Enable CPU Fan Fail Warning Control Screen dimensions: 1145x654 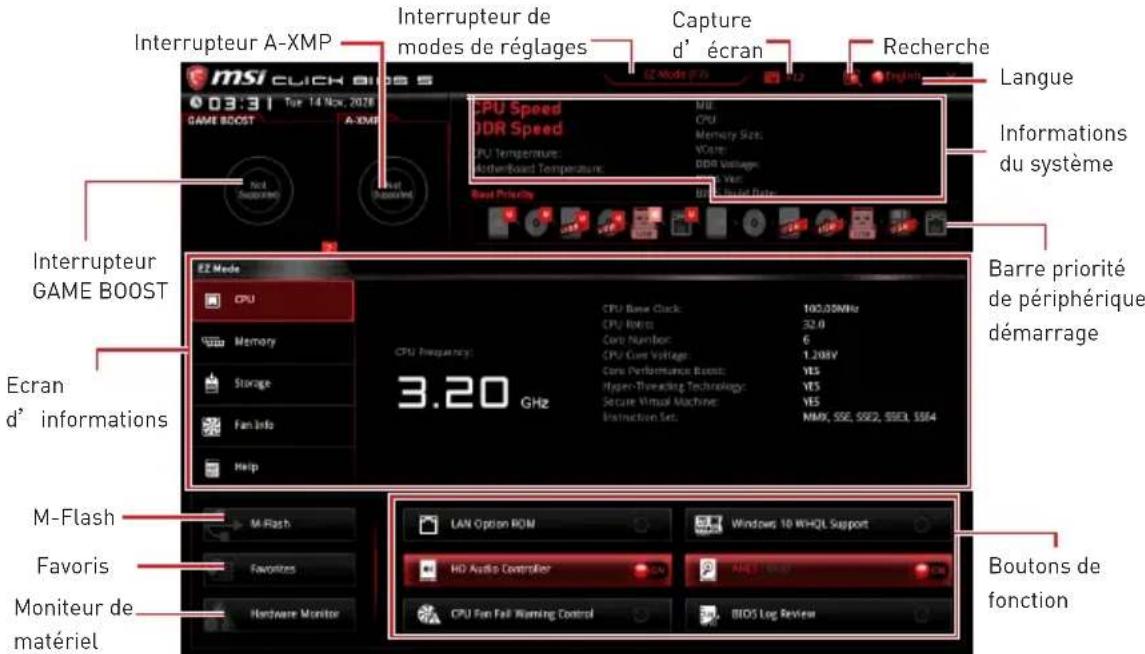(x=536, y=615)
